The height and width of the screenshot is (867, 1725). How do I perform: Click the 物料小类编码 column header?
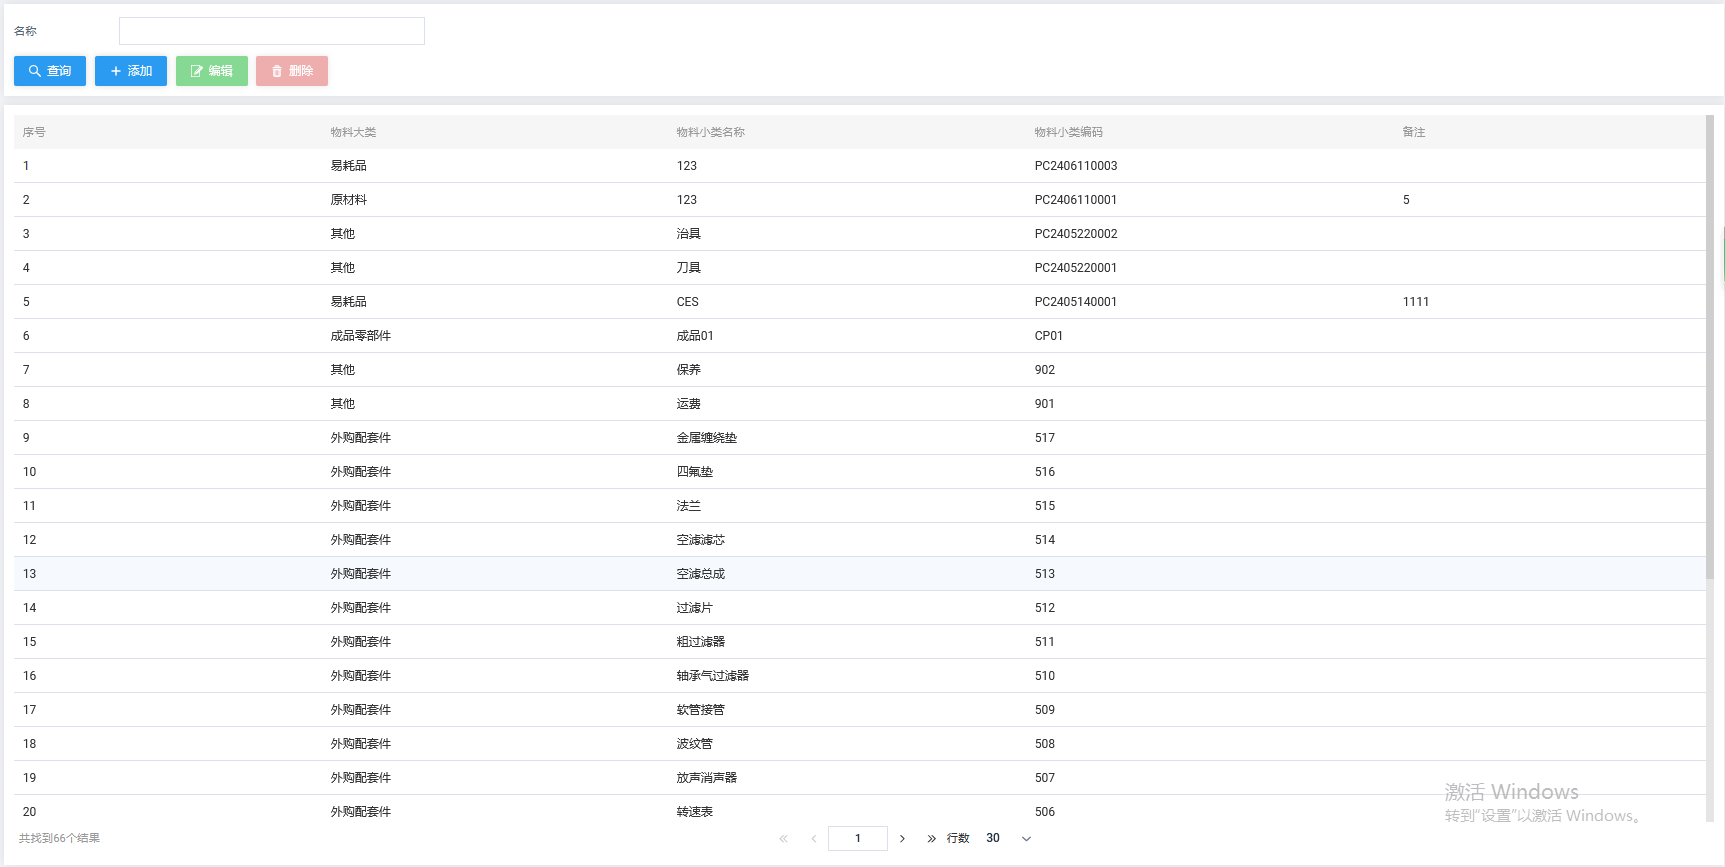[x=1068, y=132]
